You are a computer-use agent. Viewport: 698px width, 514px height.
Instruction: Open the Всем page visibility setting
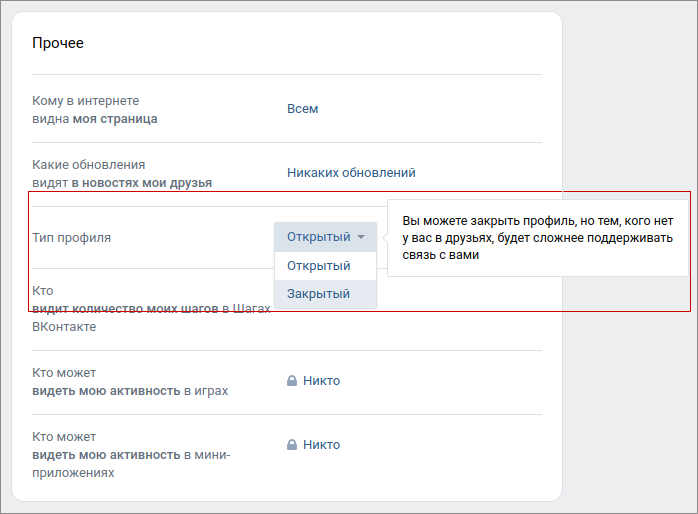click(303, 109)
